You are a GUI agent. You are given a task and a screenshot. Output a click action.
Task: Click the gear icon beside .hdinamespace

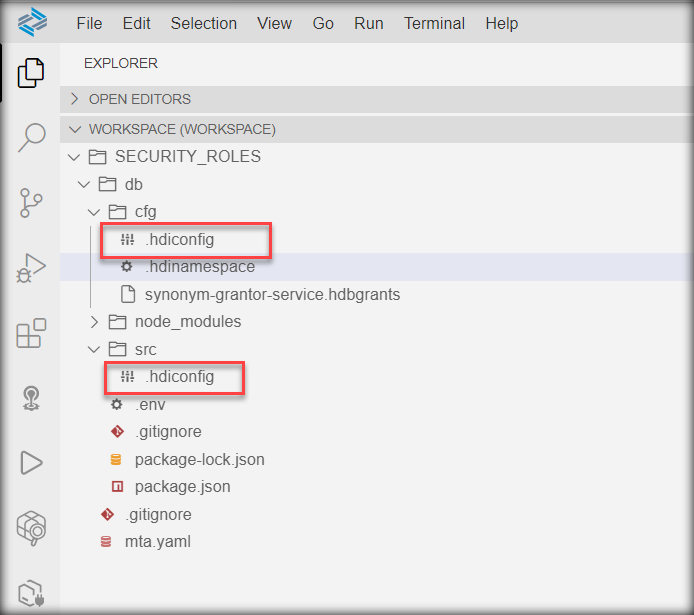coord(127,266)
